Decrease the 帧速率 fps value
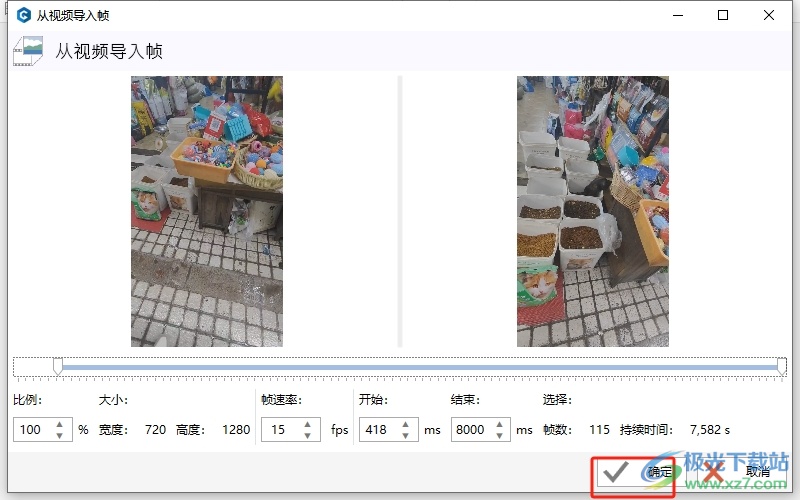 (307, 435)
